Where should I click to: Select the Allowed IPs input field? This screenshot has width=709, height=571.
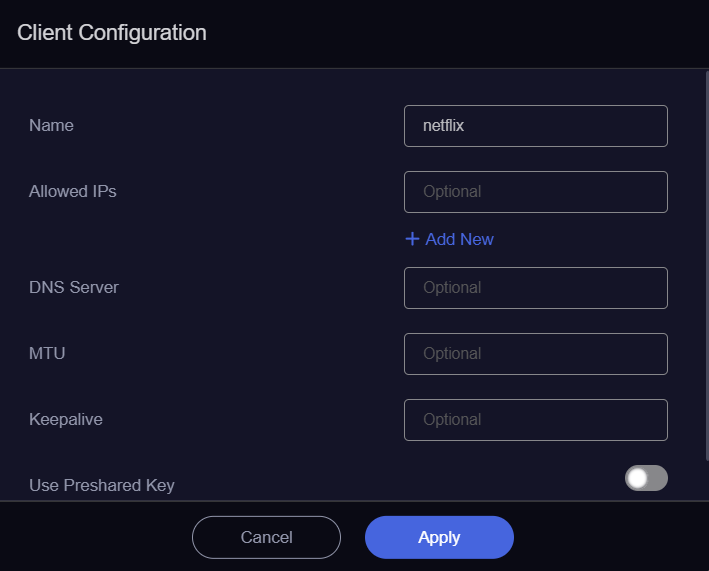tap(535, 192)
